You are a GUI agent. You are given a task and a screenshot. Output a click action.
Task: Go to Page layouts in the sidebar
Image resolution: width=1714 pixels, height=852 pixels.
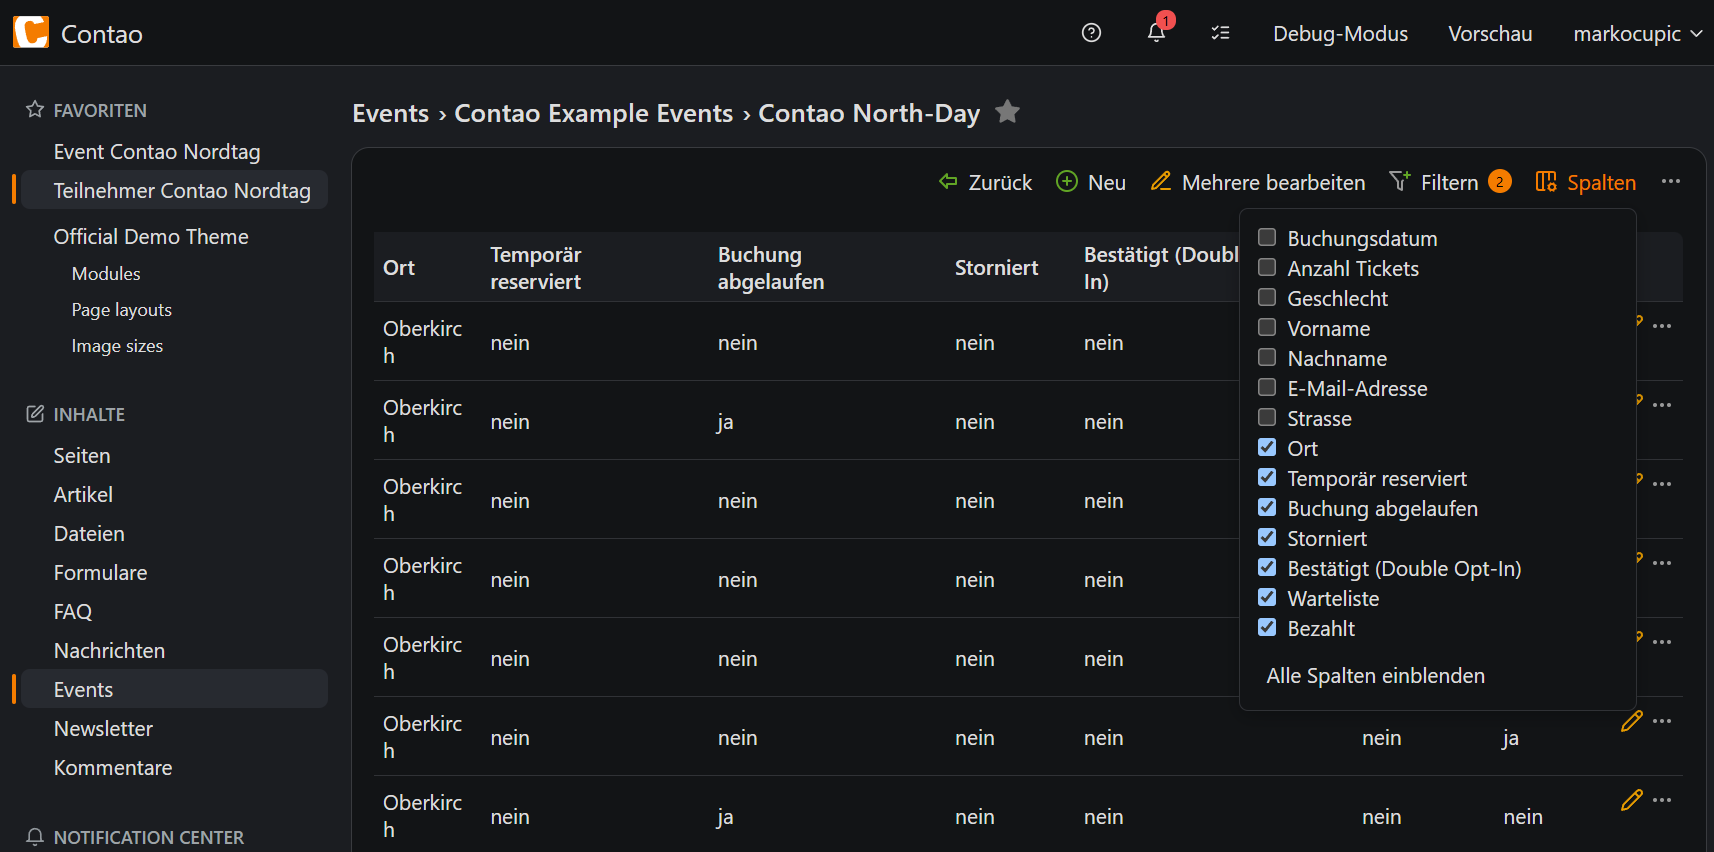point(122,310)
